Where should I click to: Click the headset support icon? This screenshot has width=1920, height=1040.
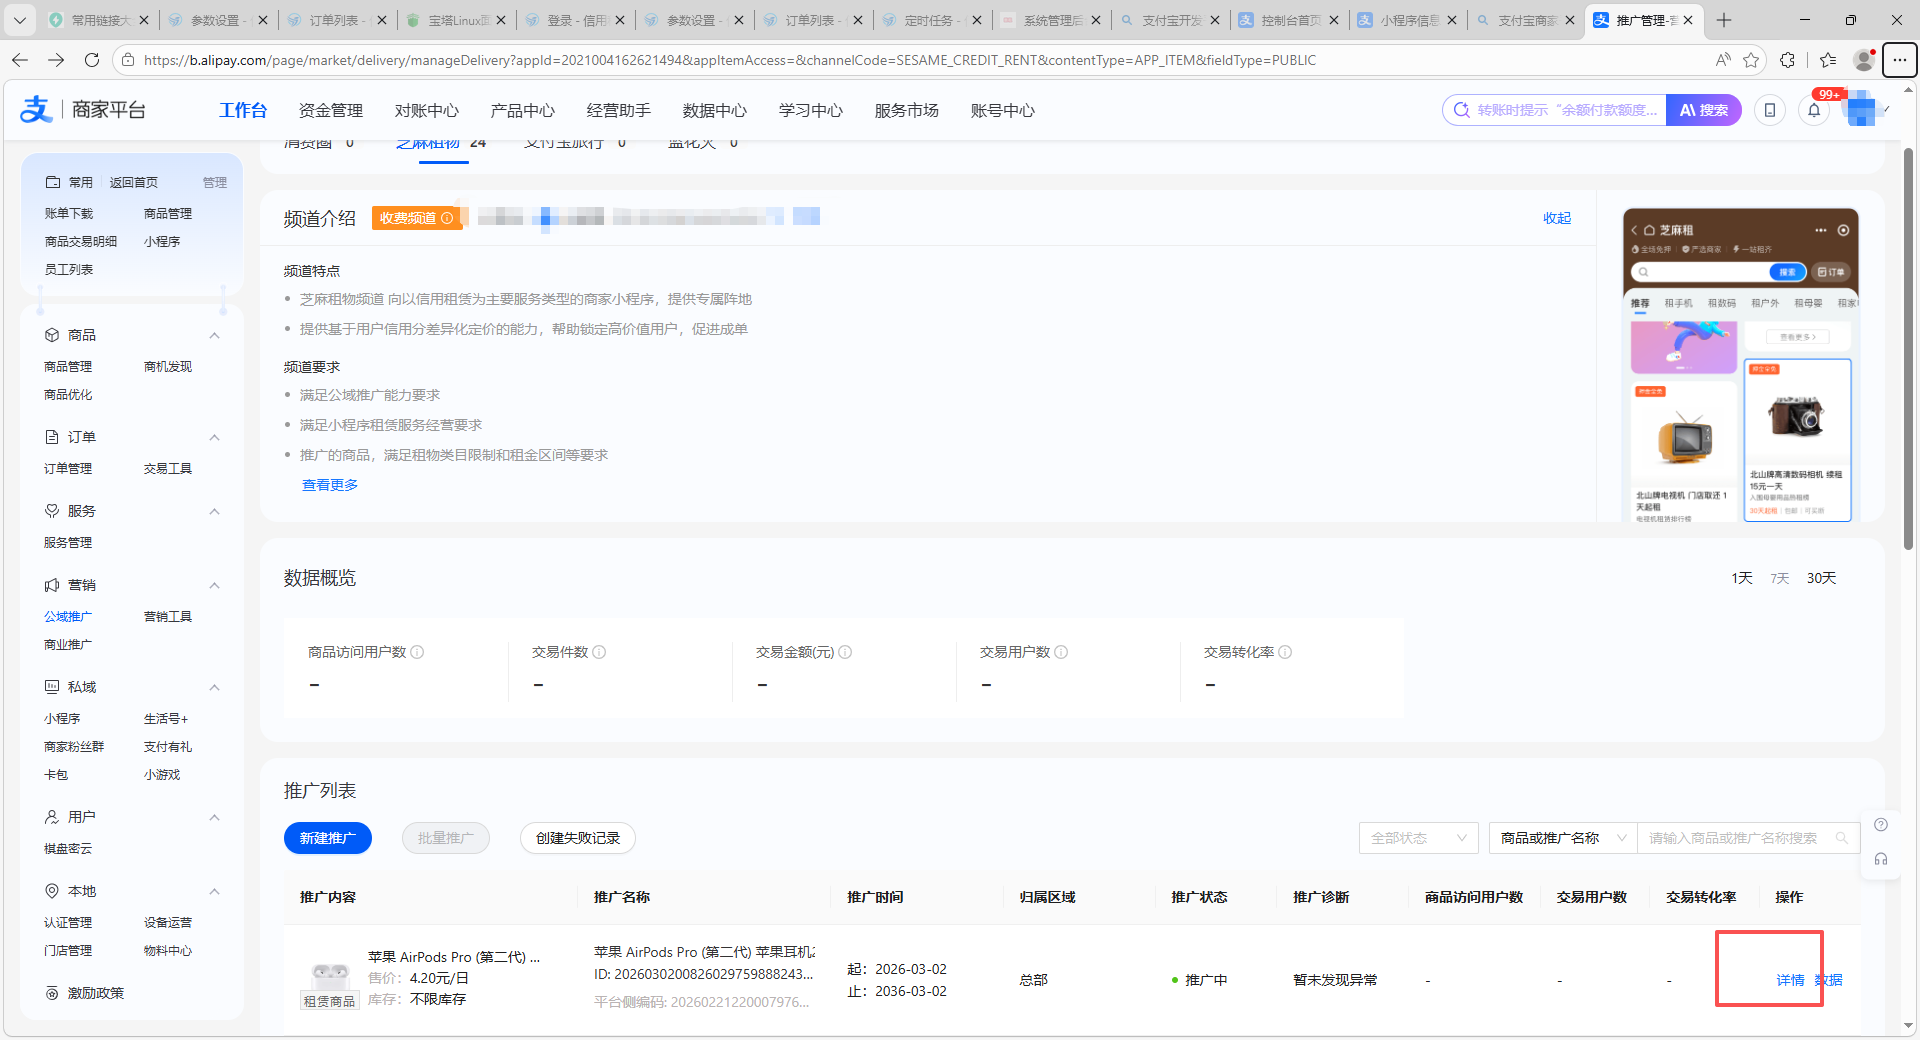point(1881,859)
